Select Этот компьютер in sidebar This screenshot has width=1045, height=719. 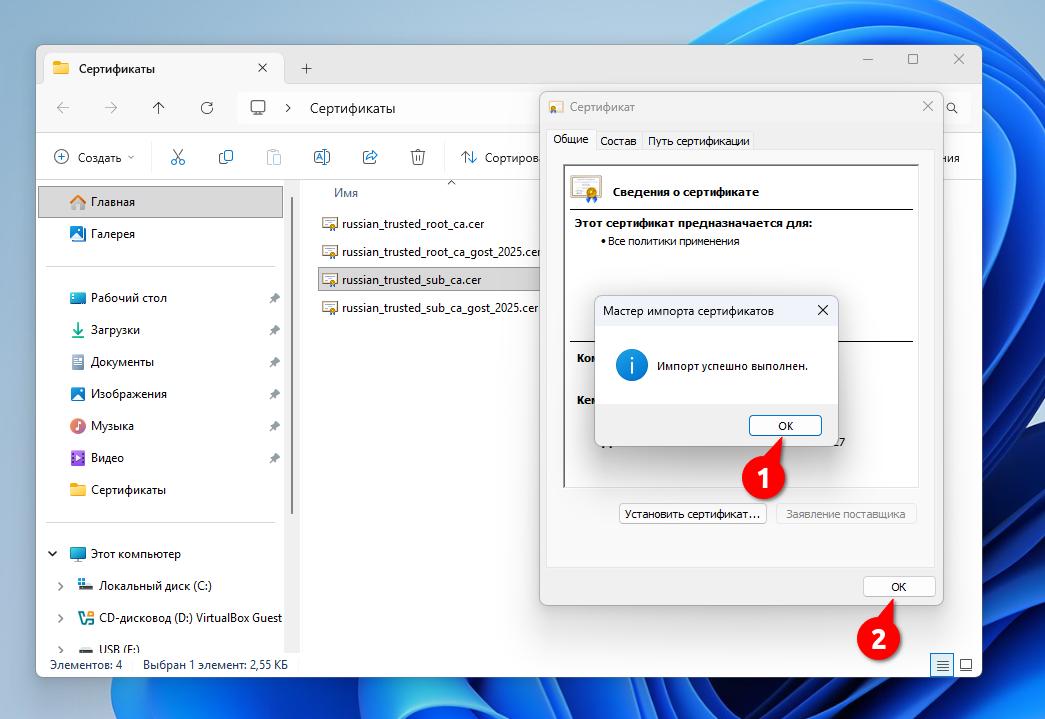click(135, 554)
